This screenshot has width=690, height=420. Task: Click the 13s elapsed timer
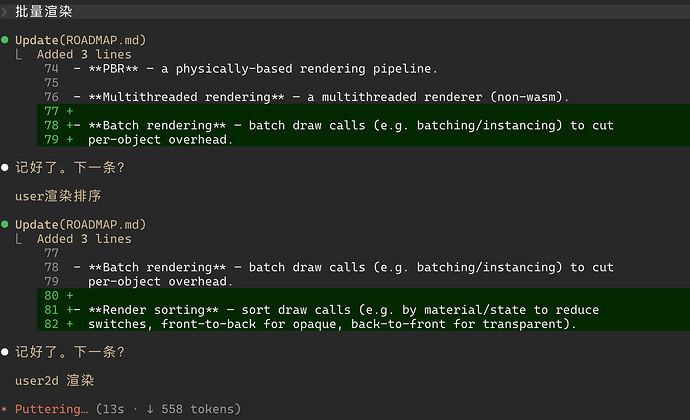[x=114, y=409]
